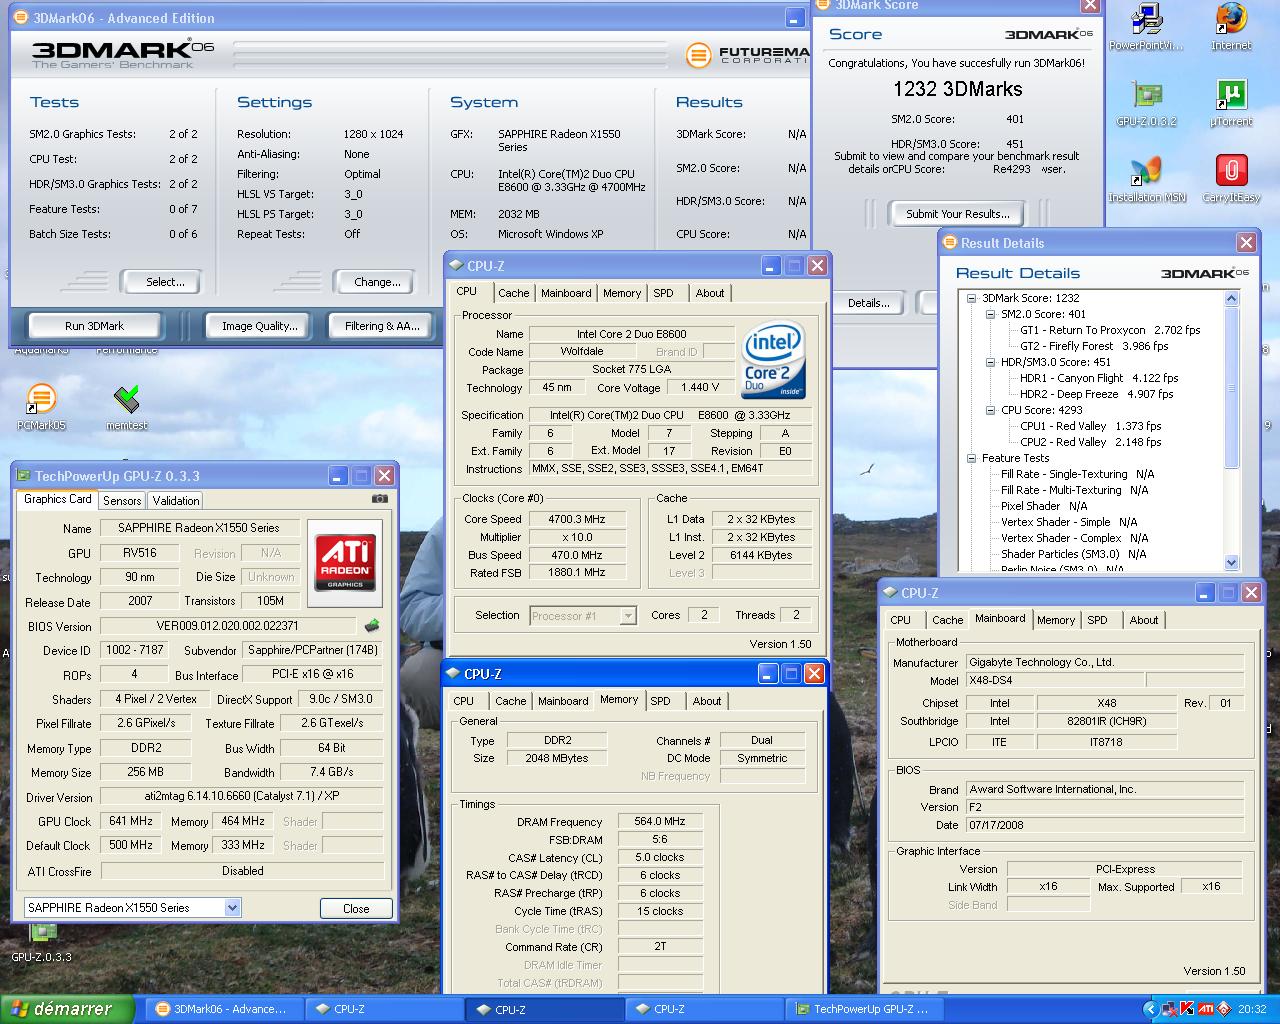Viewport: 1280px width, 1024px height.
Task: Open Installation MSN desktop icon
Action: coord(1146,179)
